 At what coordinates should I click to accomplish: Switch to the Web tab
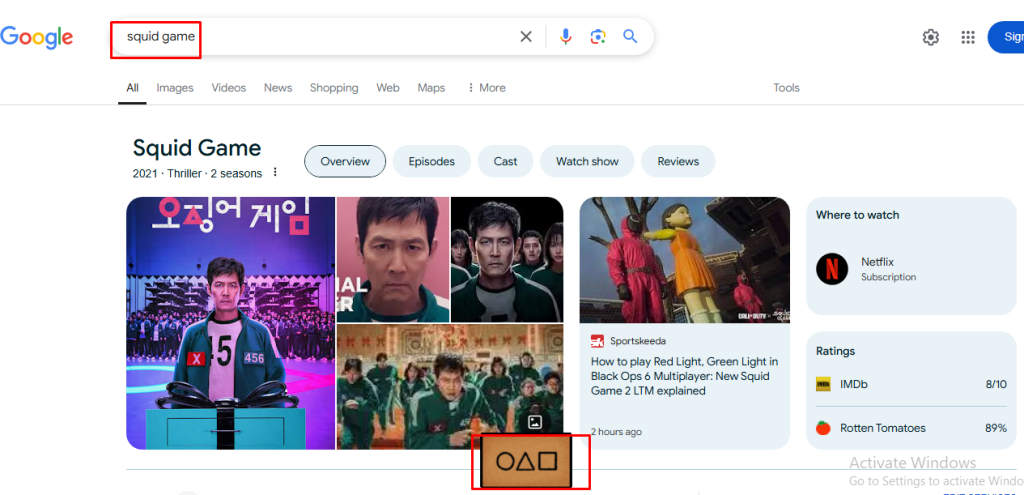click(388, 88)
